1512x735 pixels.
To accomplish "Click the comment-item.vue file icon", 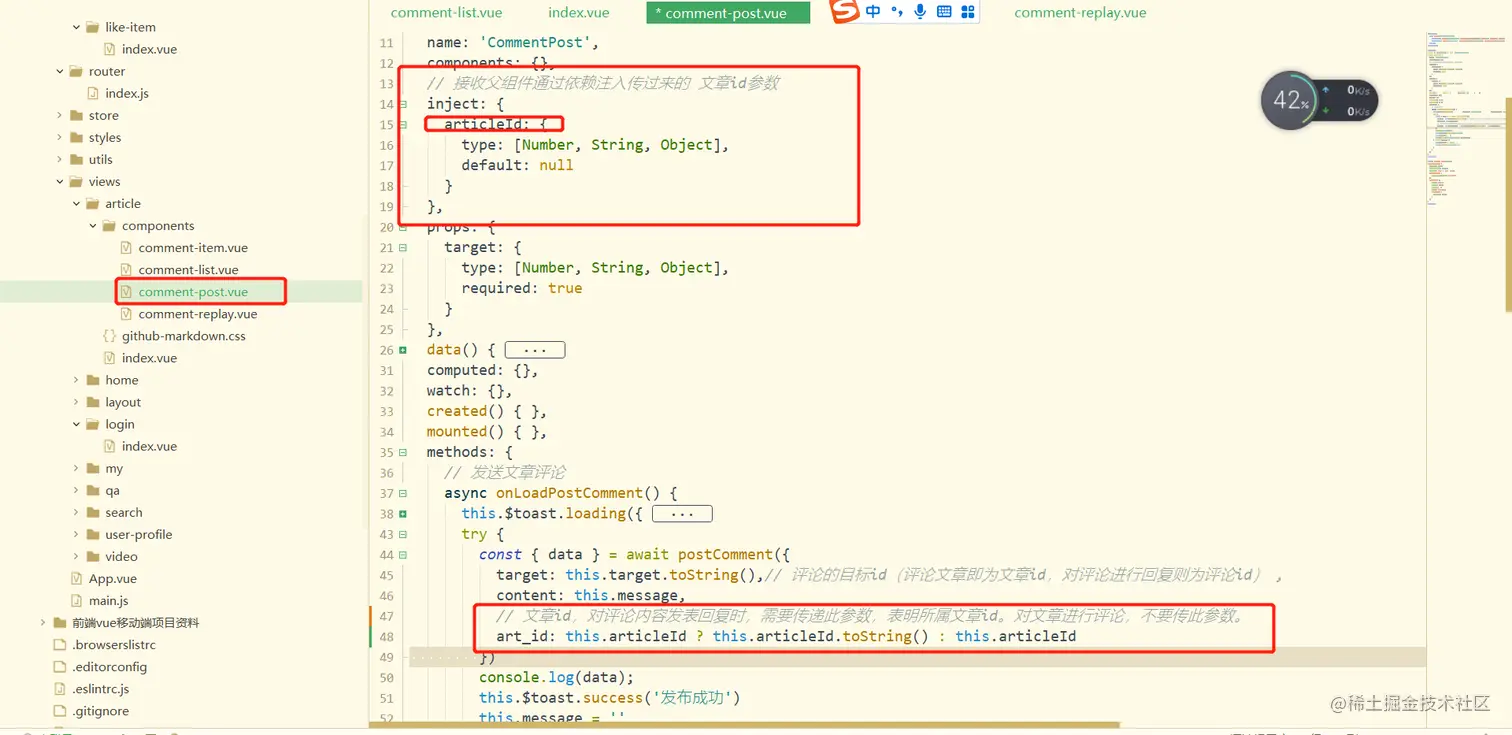I will click(x=127, y=247).
